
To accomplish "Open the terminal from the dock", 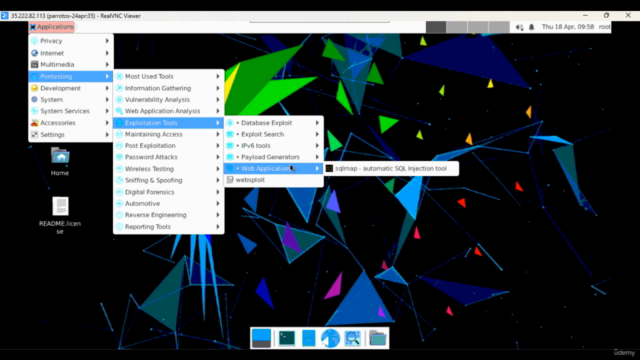I will 287,338.
